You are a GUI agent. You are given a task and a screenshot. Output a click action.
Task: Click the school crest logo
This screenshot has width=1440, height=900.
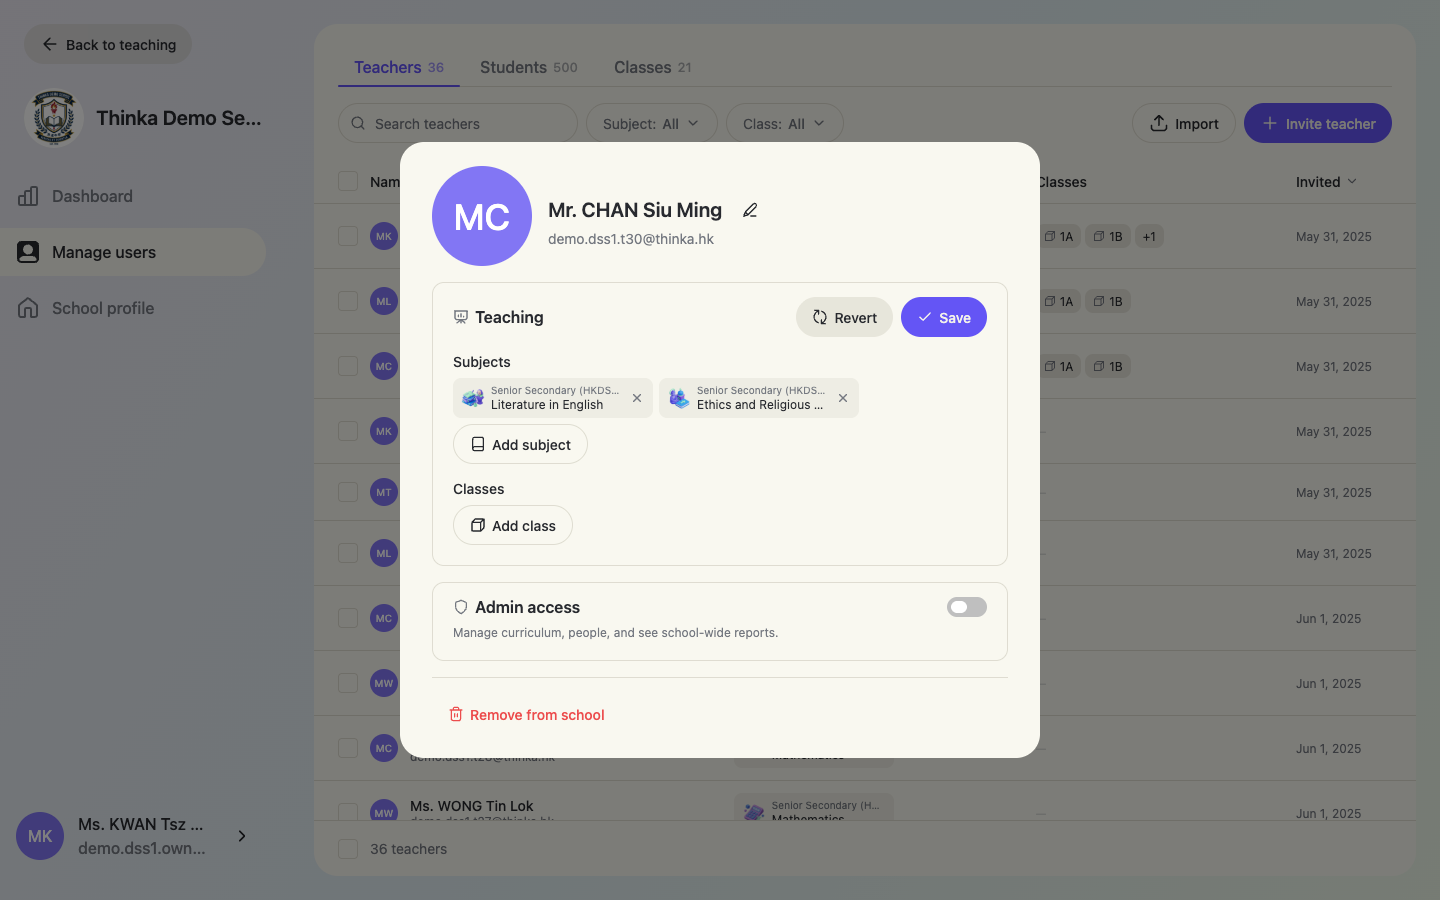(x=54, y=118)
